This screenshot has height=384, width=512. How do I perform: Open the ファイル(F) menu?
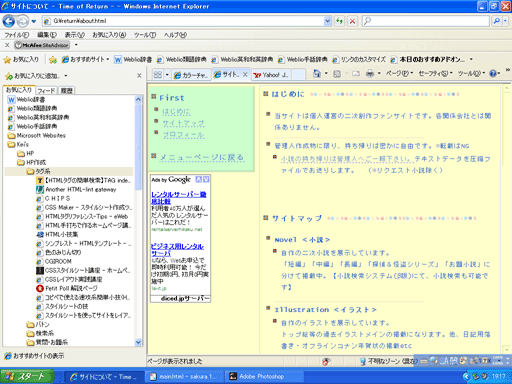pyautogui.click(x=17, y=35)
